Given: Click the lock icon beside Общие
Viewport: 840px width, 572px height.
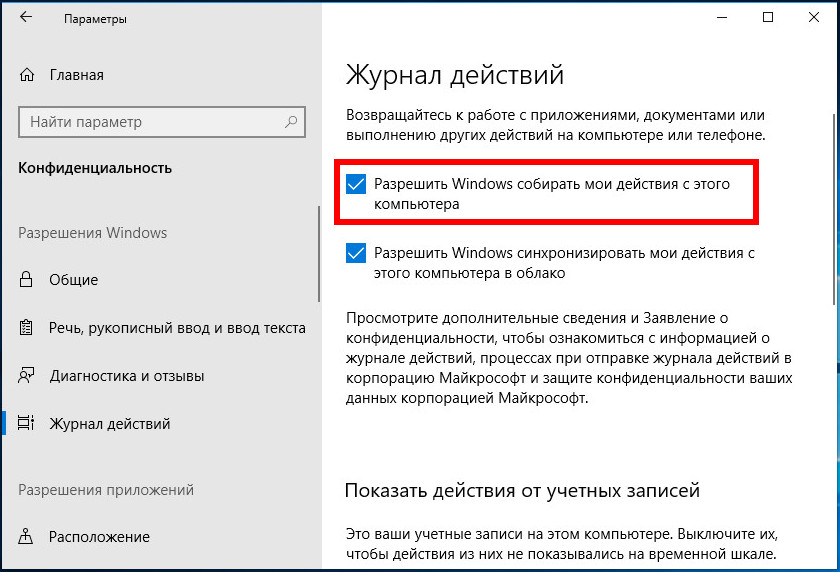Looking at the screenshot, I should point(26,280).
